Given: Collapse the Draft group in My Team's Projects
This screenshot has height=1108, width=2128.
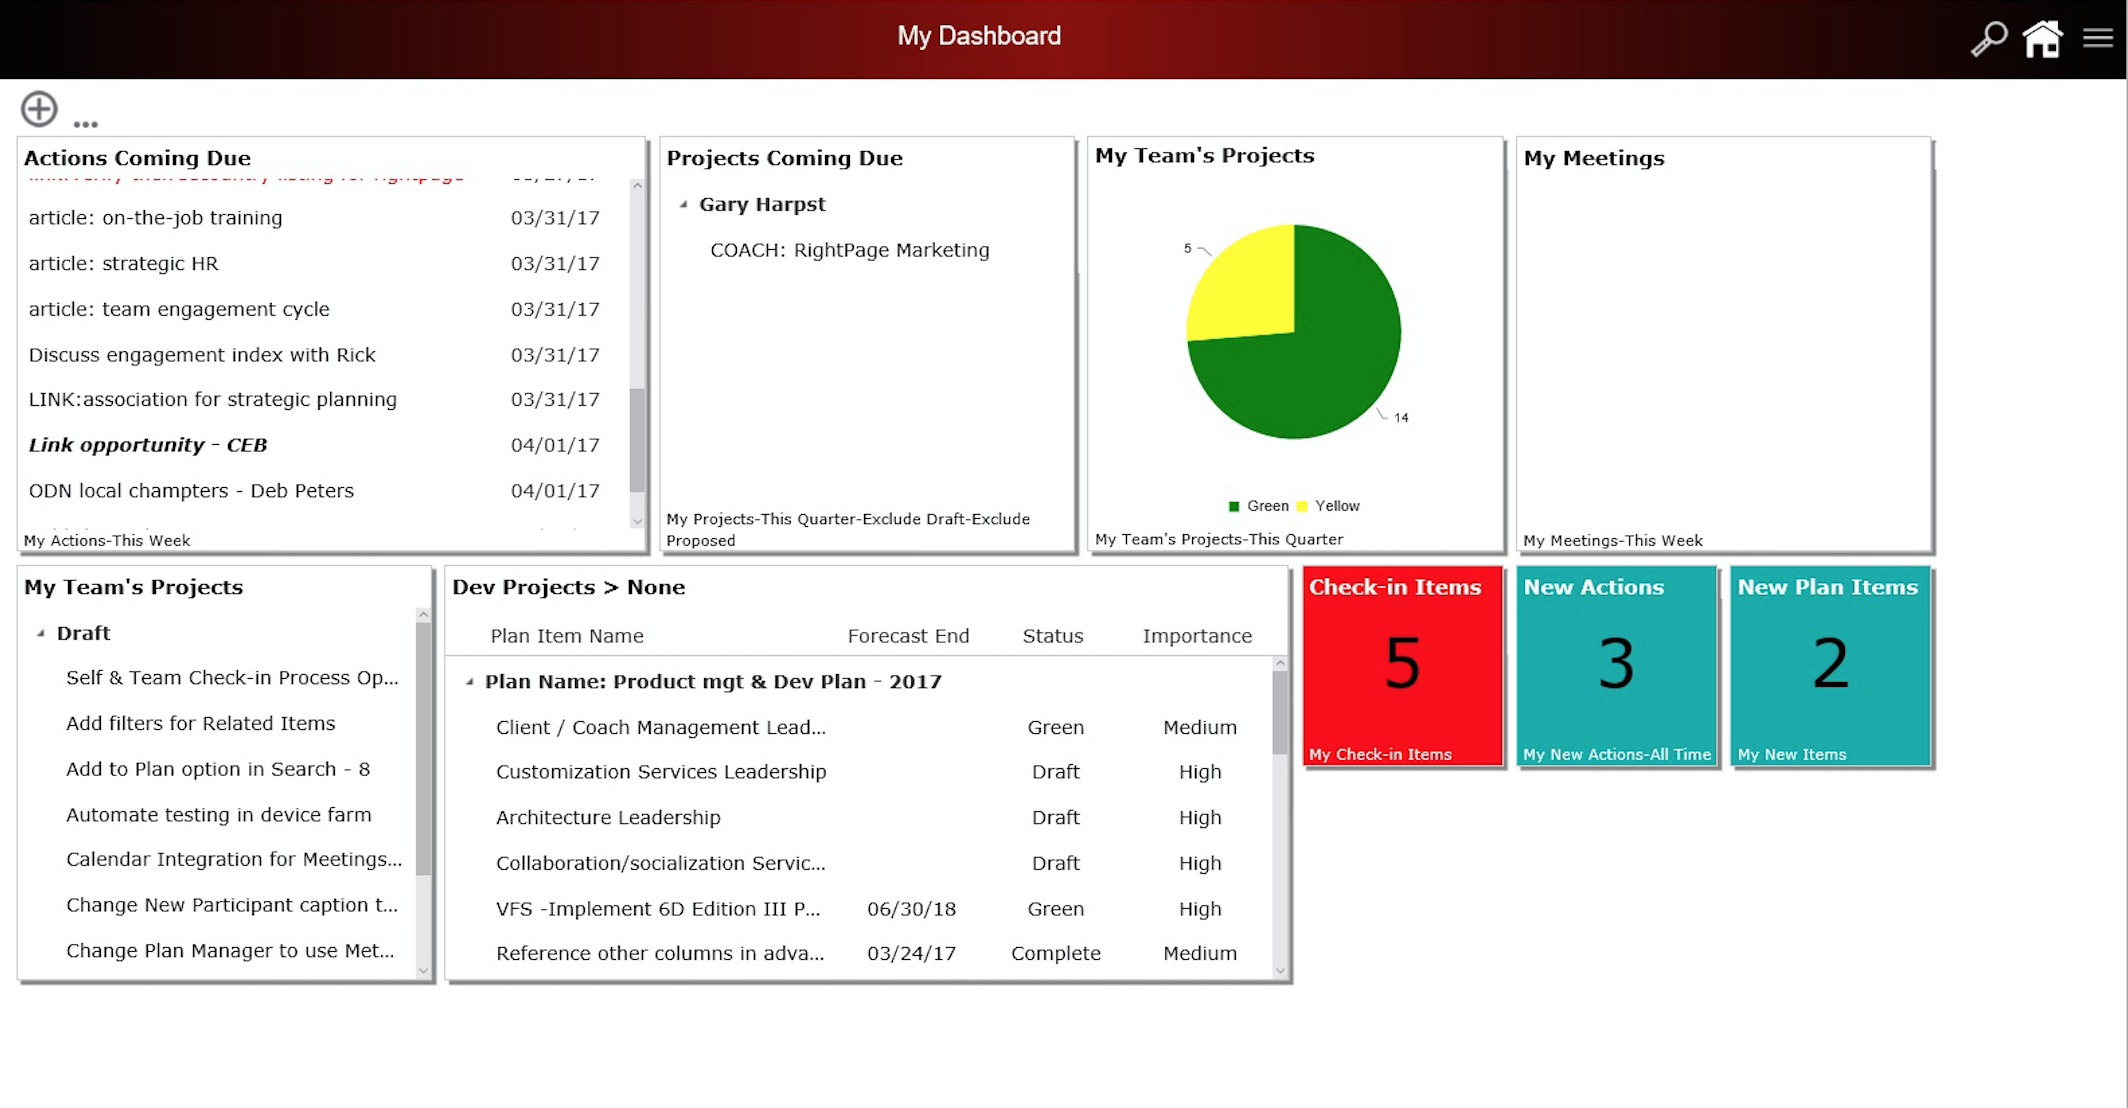Looking at the screenshot, I should (x=41, y=634).
